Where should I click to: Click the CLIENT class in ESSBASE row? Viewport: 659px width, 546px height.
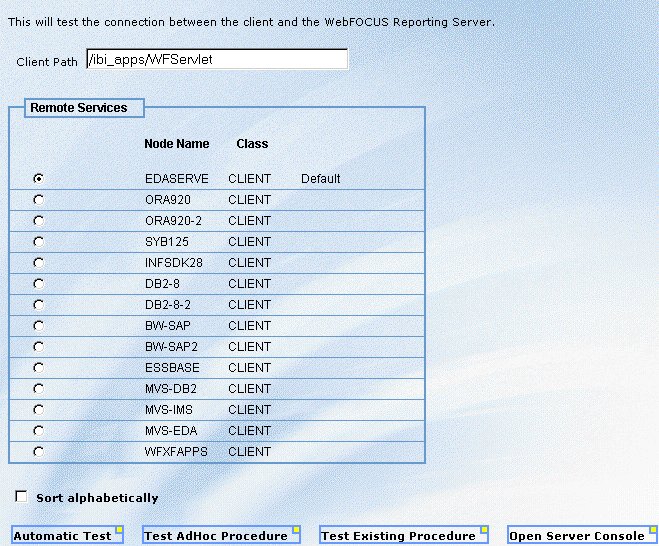click(249, 368)
